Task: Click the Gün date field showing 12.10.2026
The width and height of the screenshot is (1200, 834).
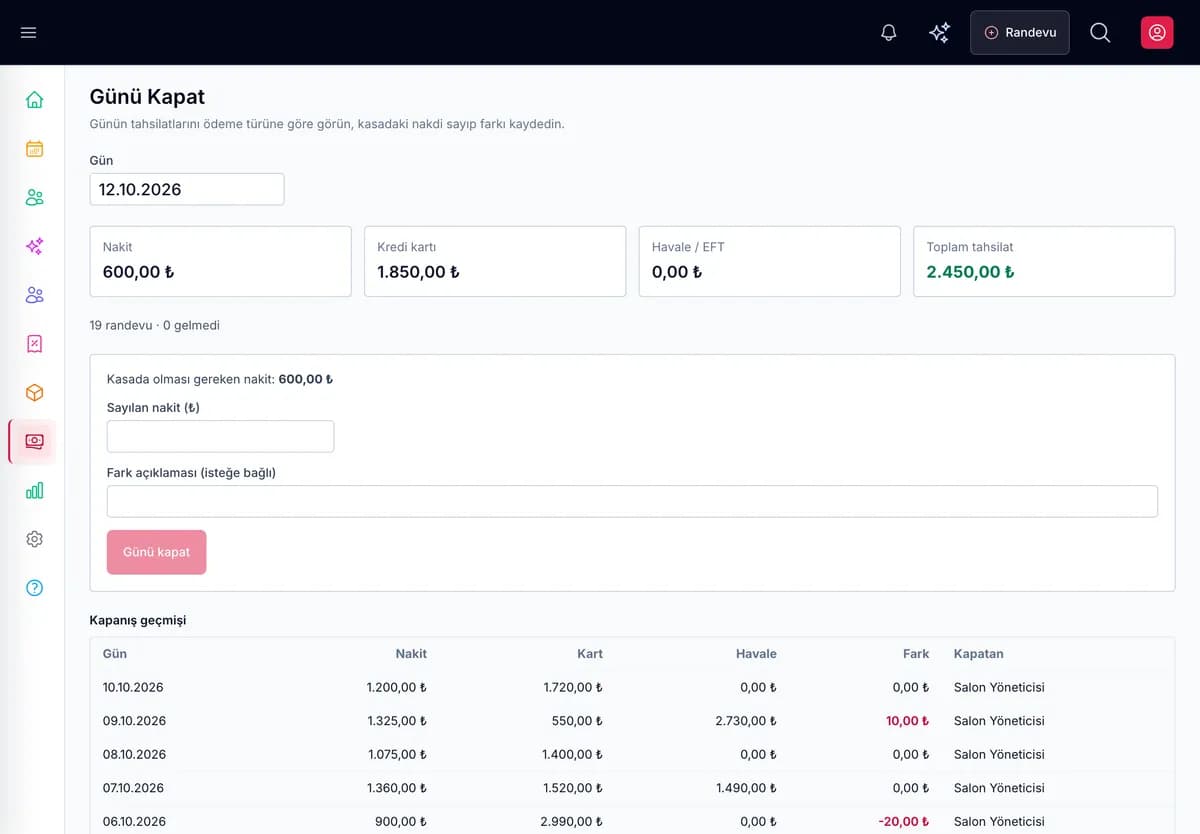Action: [x=187, y=189]
